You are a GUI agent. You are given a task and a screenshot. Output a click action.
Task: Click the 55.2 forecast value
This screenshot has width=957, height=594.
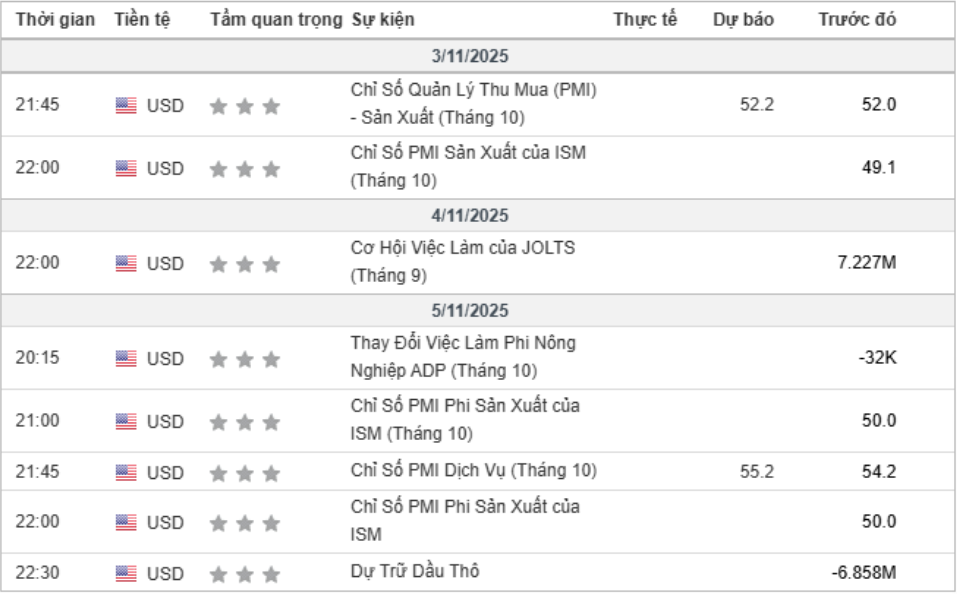(x=757, y=471)
